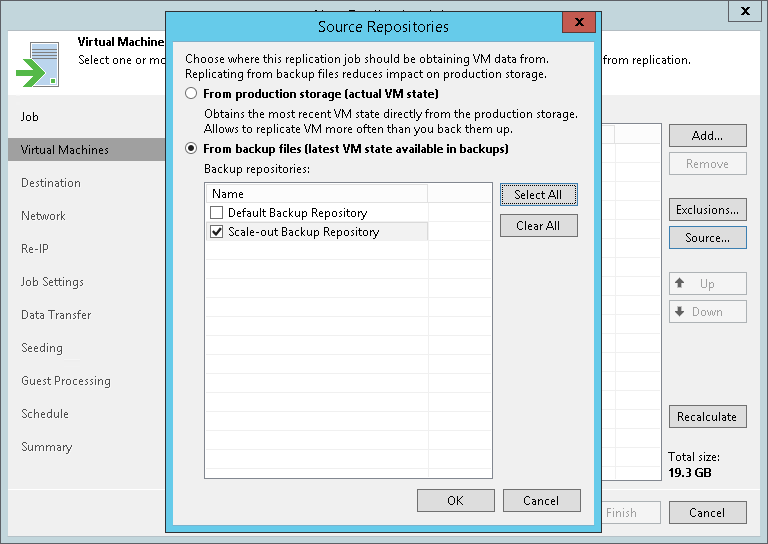Click Add... button in wizard window

click(708, 136)
